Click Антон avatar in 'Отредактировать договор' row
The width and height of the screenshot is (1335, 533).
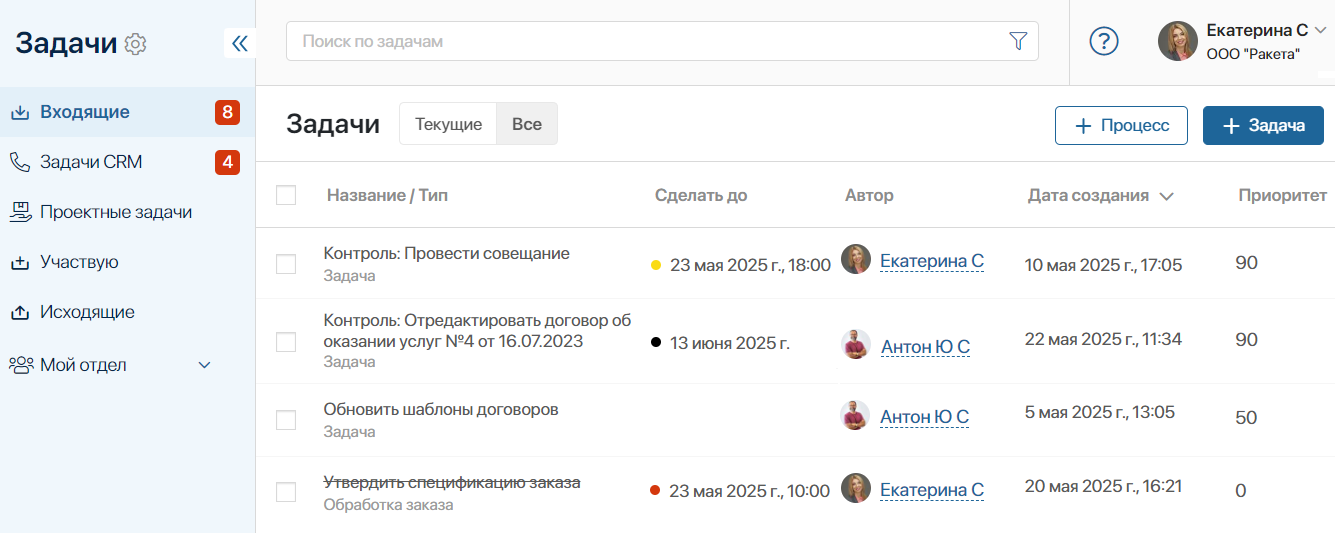[856, 345]
